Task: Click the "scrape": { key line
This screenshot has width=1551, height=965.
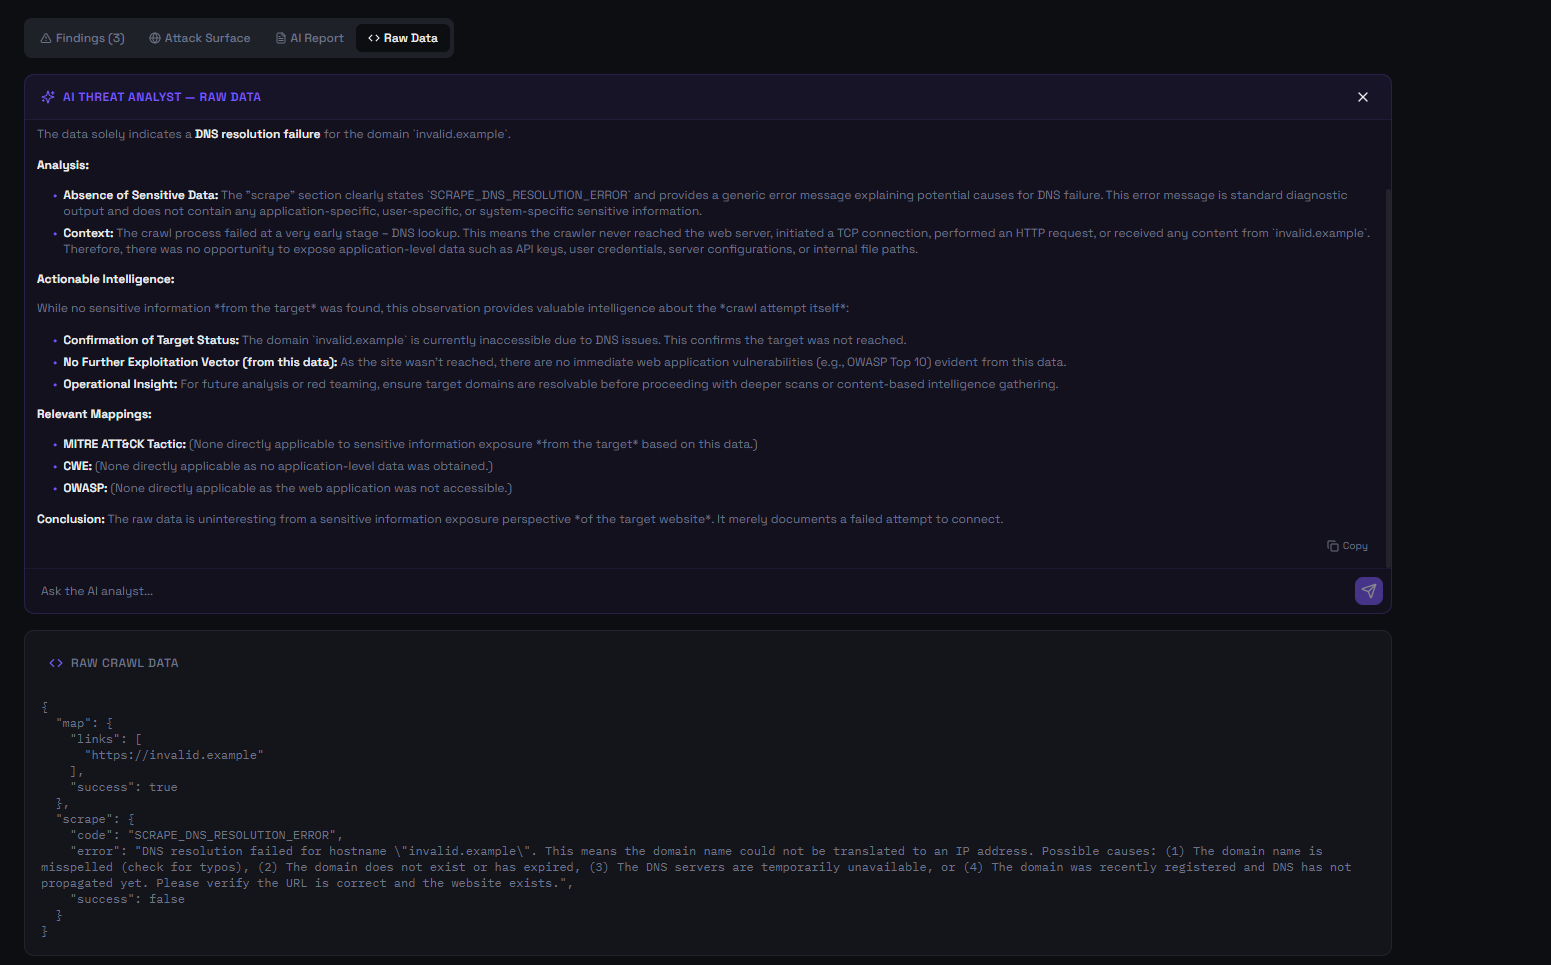Action: pos(95,819)
